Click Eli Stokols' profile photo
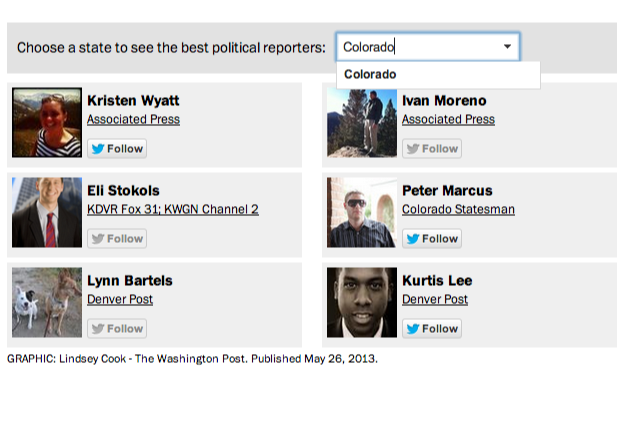The height and width of the screenshot is (421, 636). coord(47,213)
